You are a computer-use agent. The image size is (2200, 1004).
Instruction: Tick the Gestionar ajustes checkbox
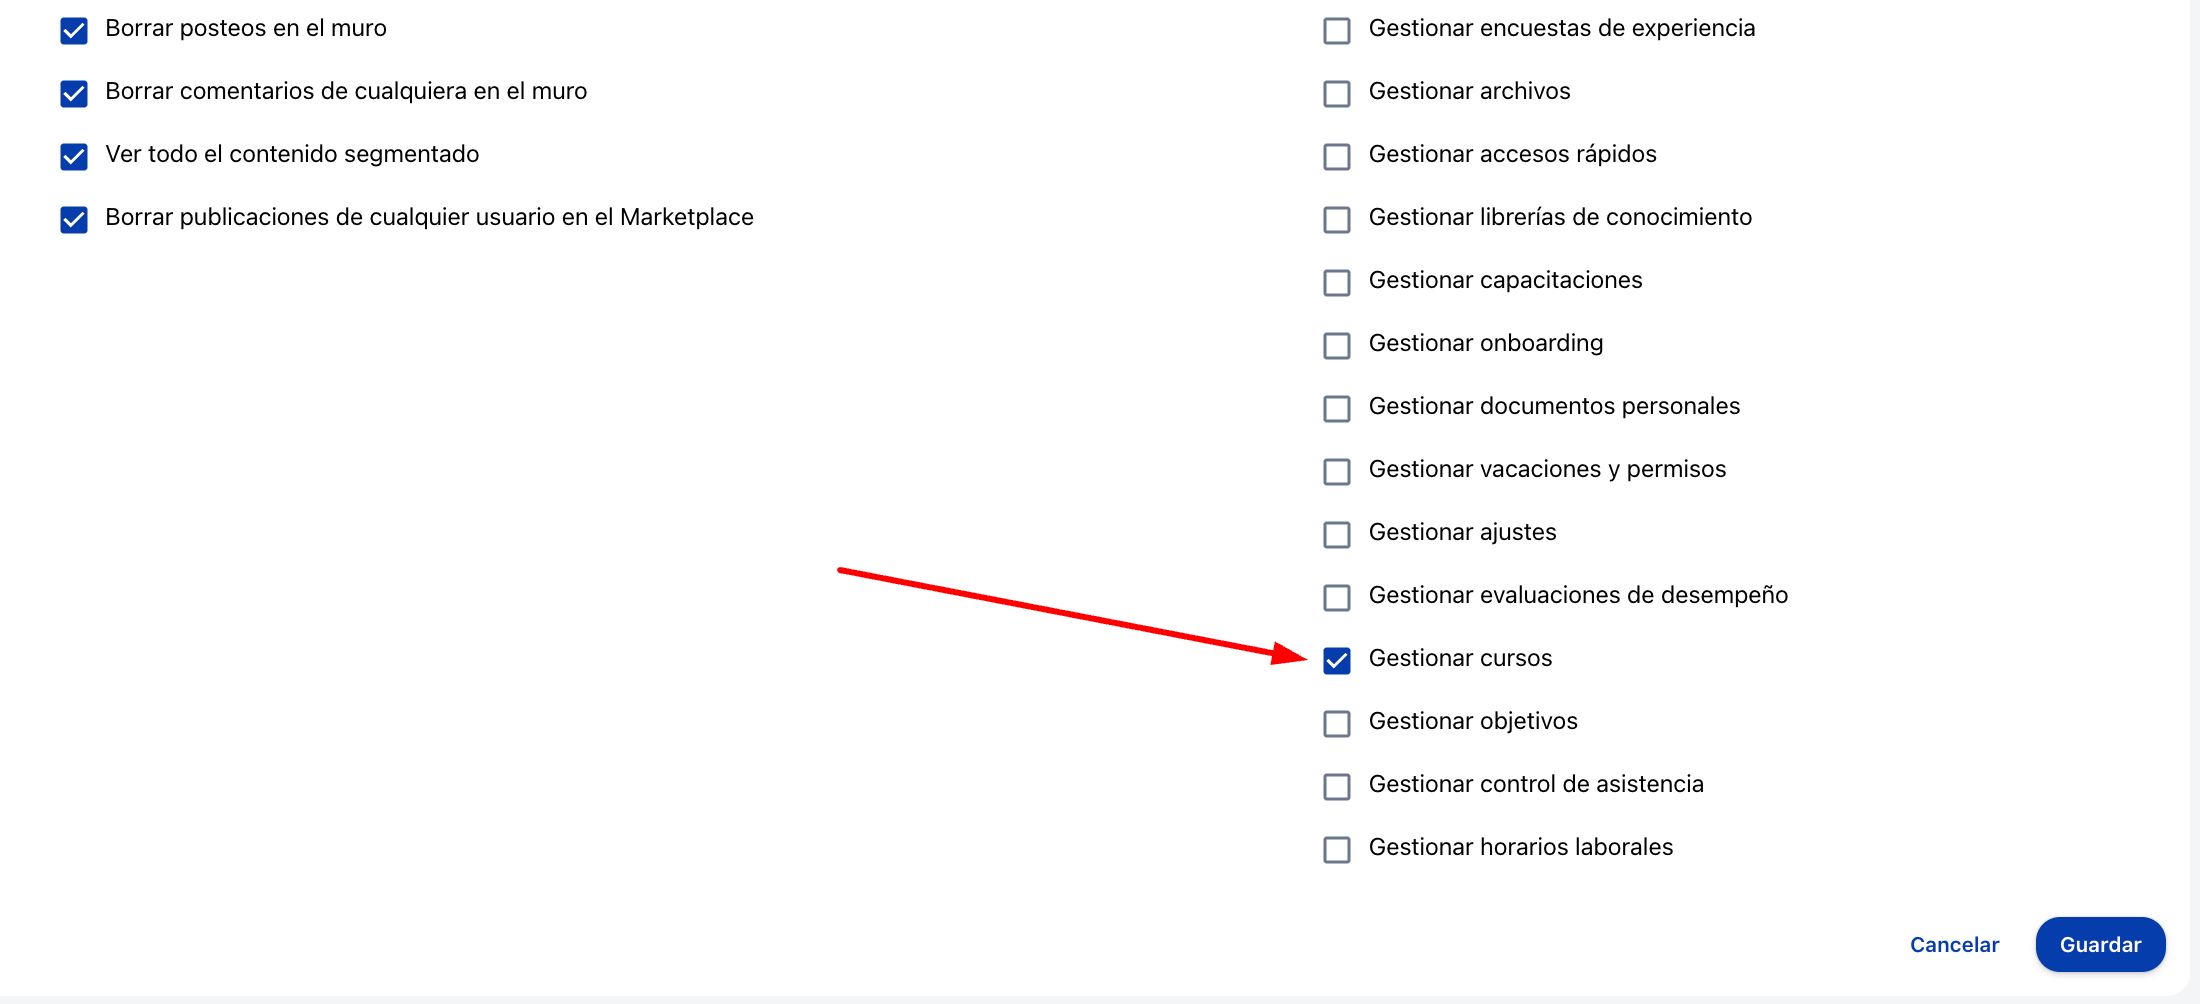(1337, 535)
